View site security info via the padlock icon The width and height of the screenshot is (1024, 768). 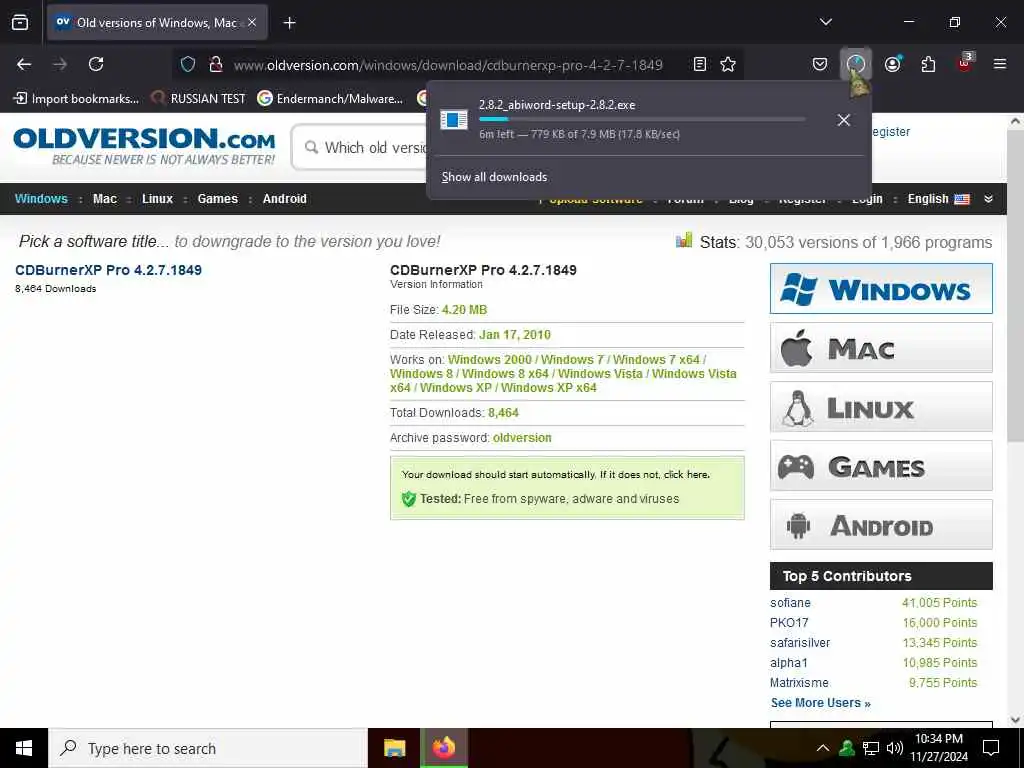216,64
